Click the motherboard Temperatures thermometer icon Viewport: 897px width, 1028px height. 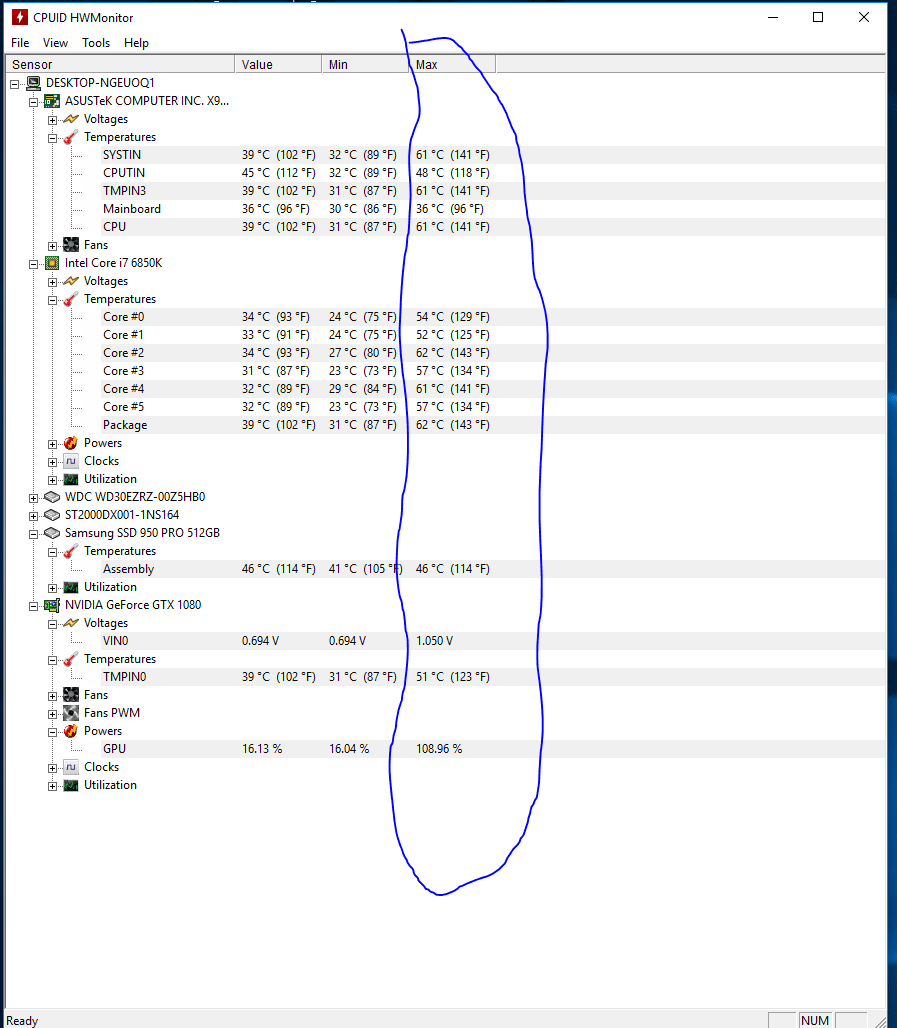pos(71,137)
